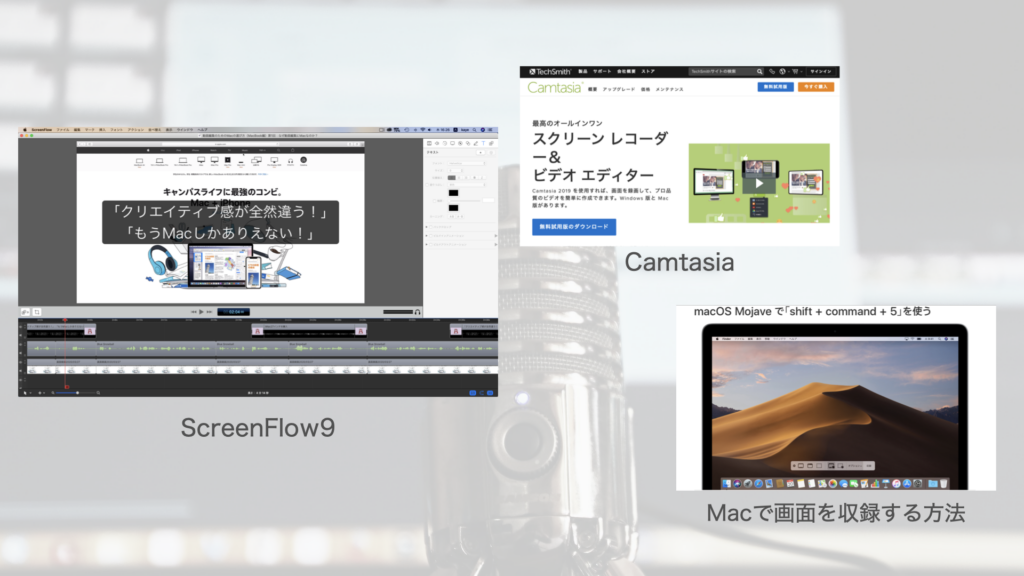The width and height of the screenshot is (1024, 576).
Task: Click the shopping cart icon on the TechSmith site
Action: point(796,71)
